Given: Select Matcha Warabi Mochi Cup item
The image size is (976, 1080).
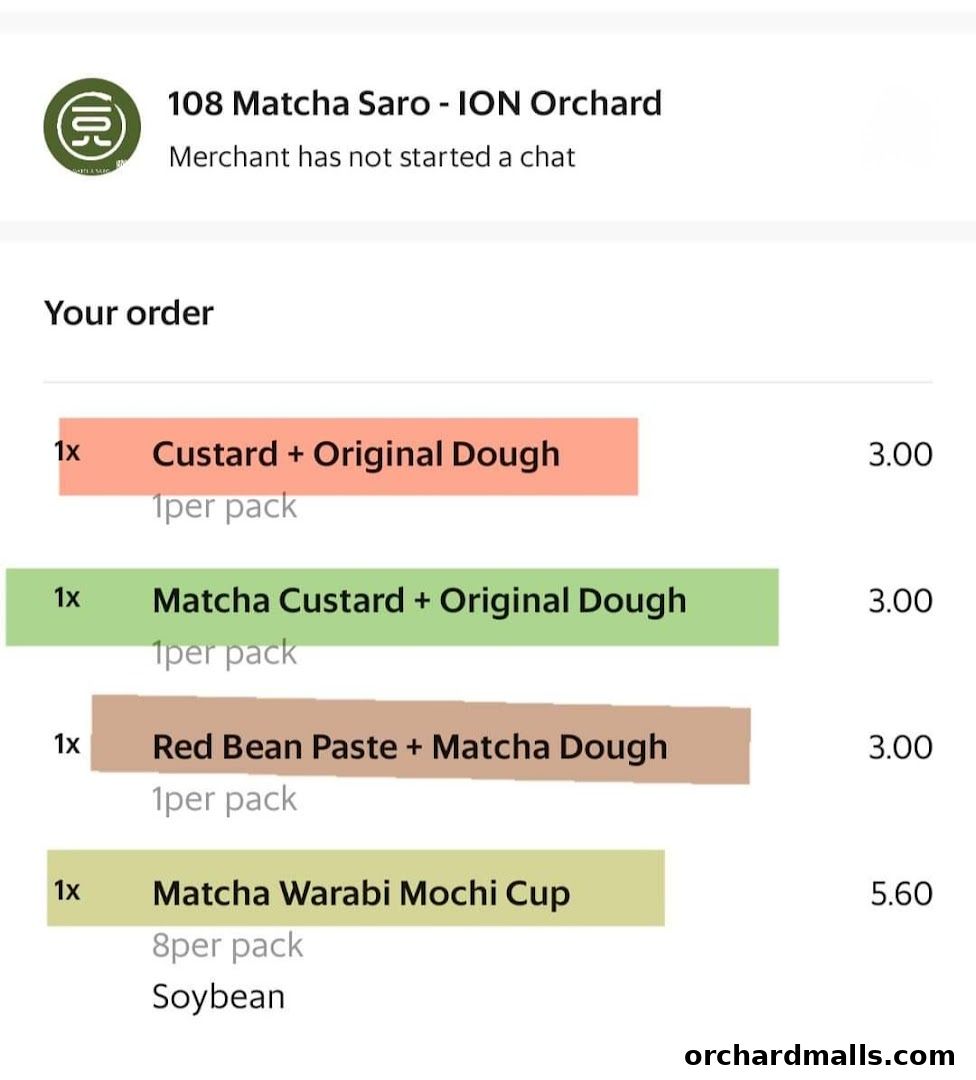Looking at the screenshot, I should 361,892.
